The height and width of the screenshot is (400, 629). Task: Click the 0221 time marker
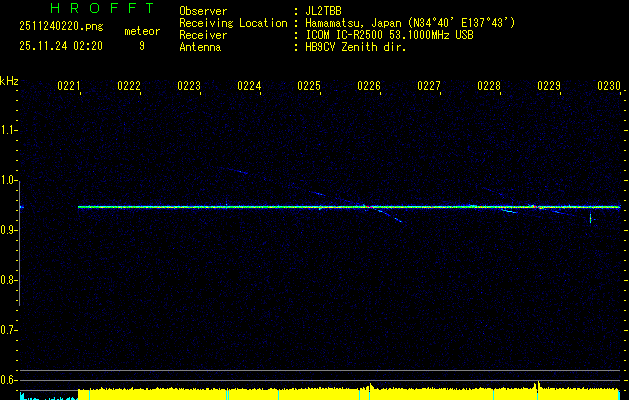tap(69, 87)
